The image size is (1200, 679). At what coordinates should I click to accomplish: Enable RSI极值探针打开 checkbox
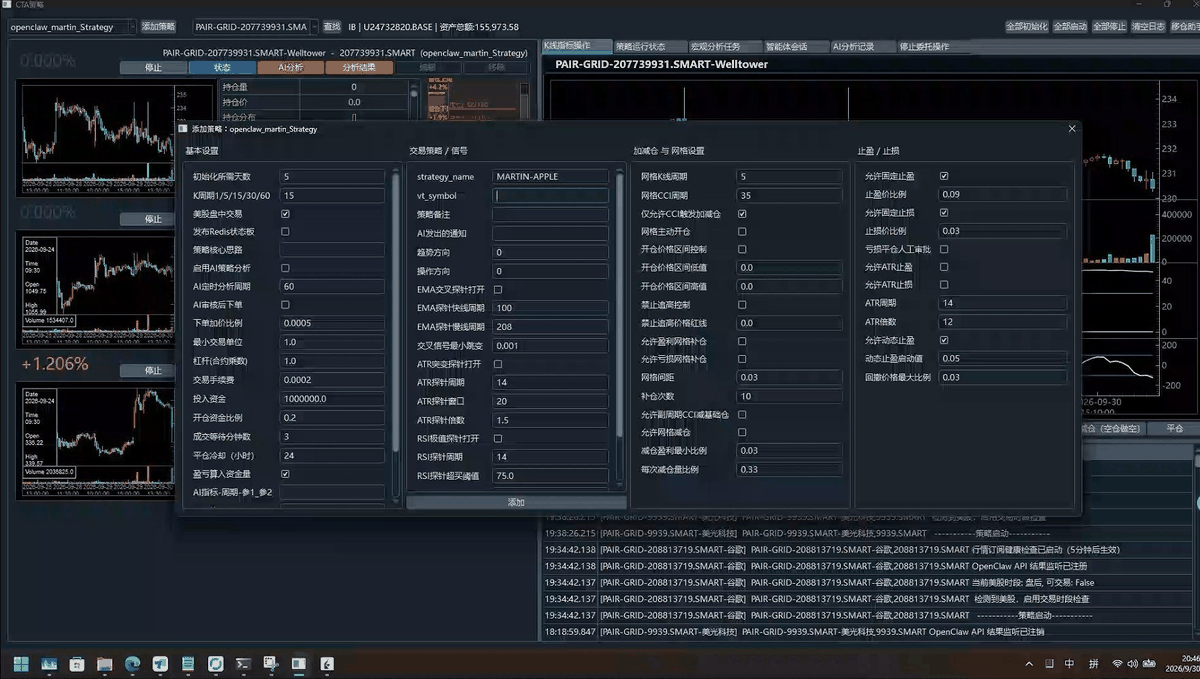498,438
